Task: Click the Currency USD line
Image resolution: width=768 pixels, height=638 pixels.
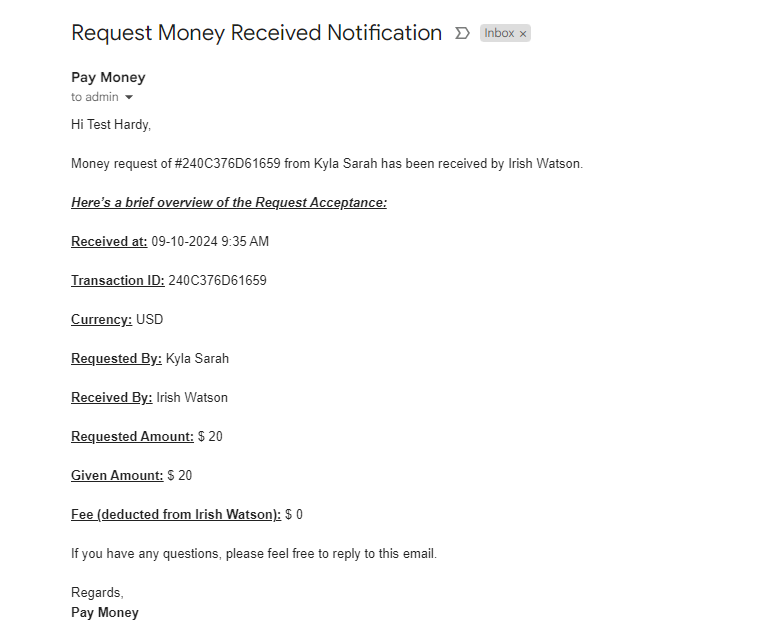Action: (x=117, y=319)
